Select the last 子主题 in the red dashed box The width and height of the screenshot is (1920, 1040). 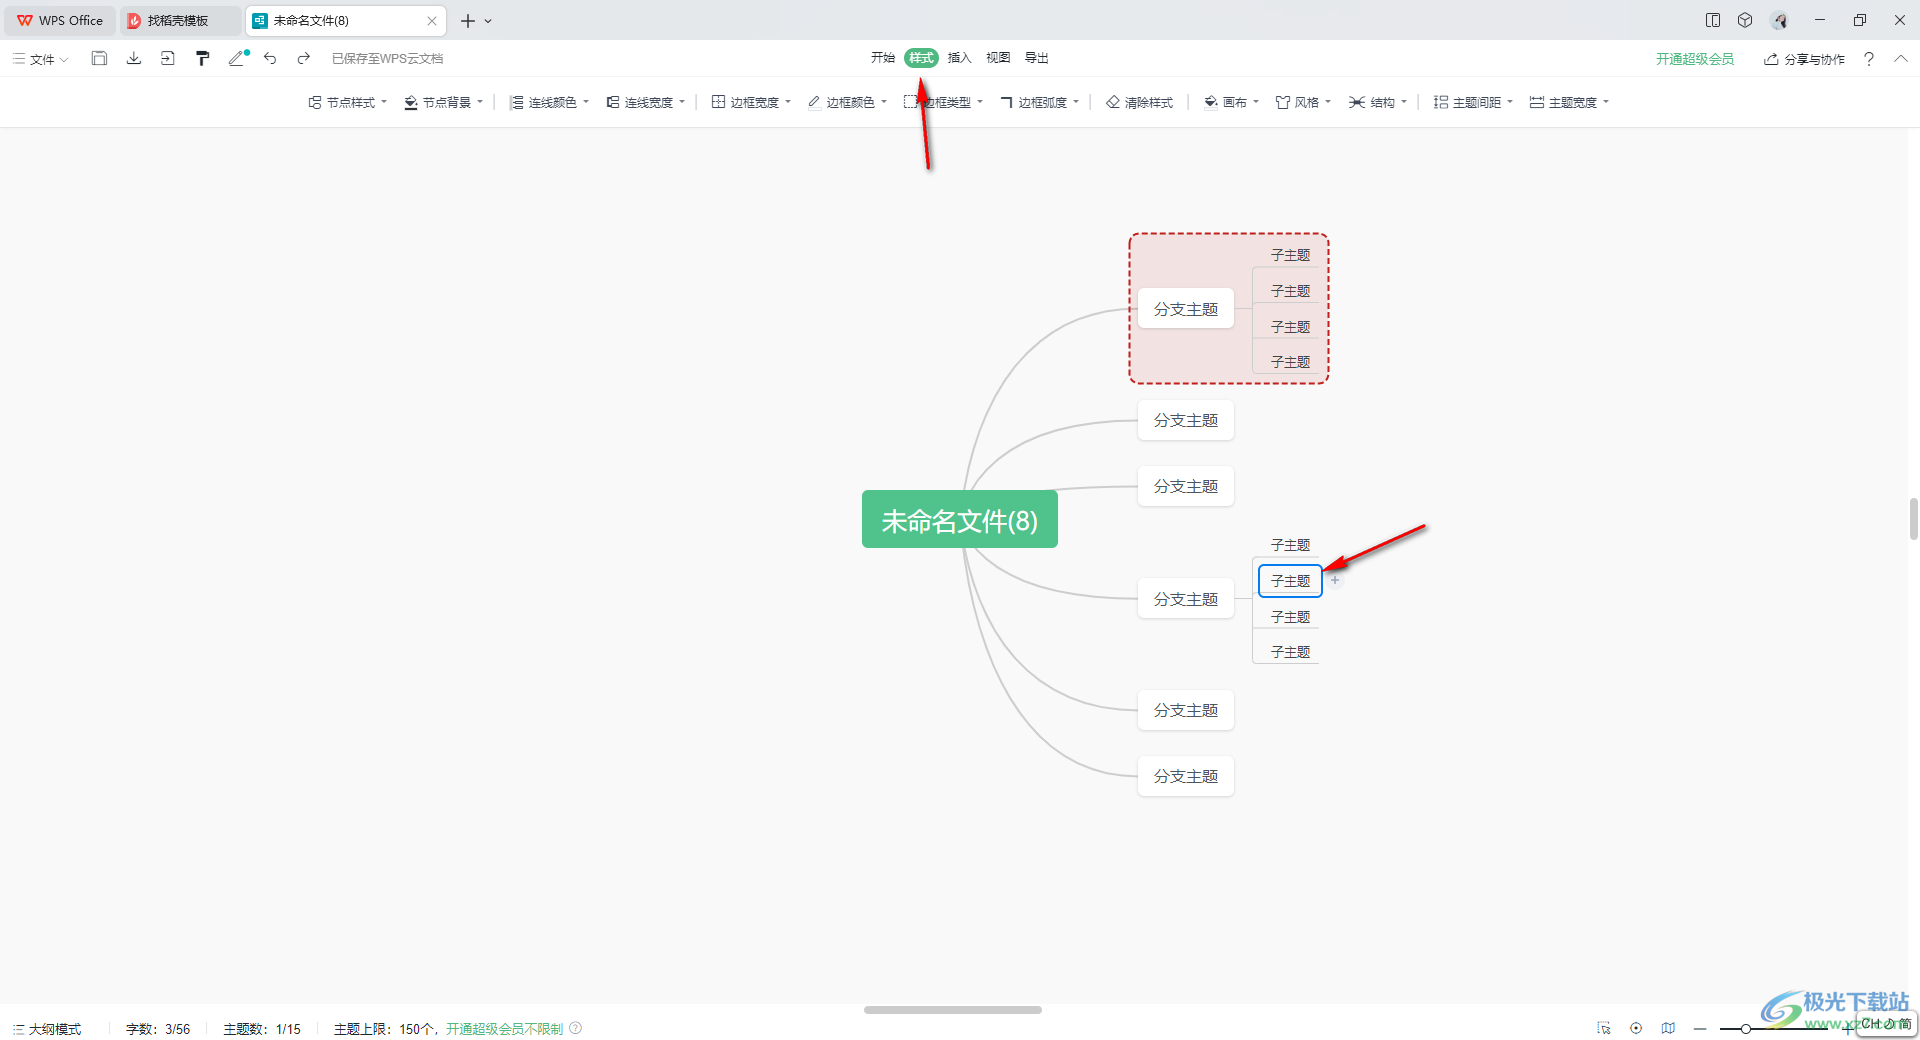[x=1290, y=362]
